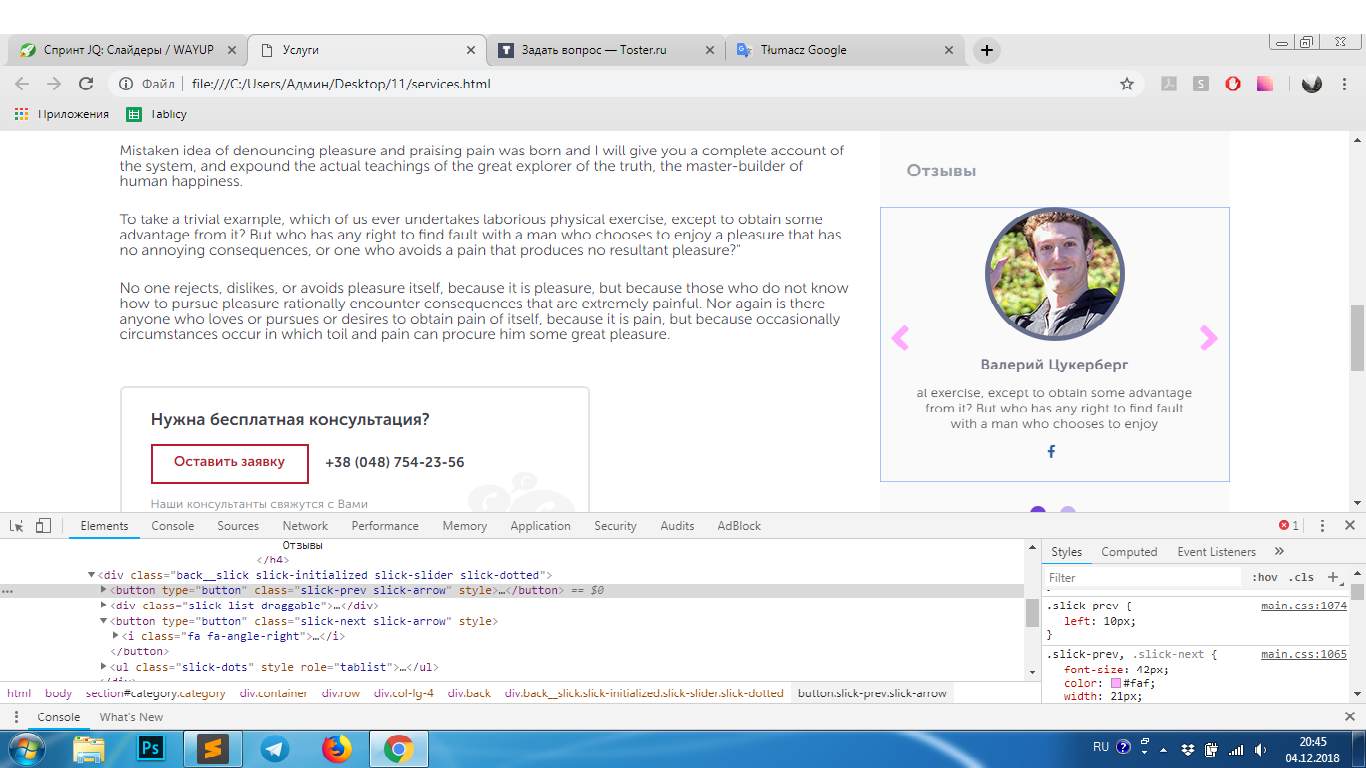The width and height of the screenshot is (1366, 768).
Task: Show more styles pane tabs chevron
Action: pos(1279,552)
